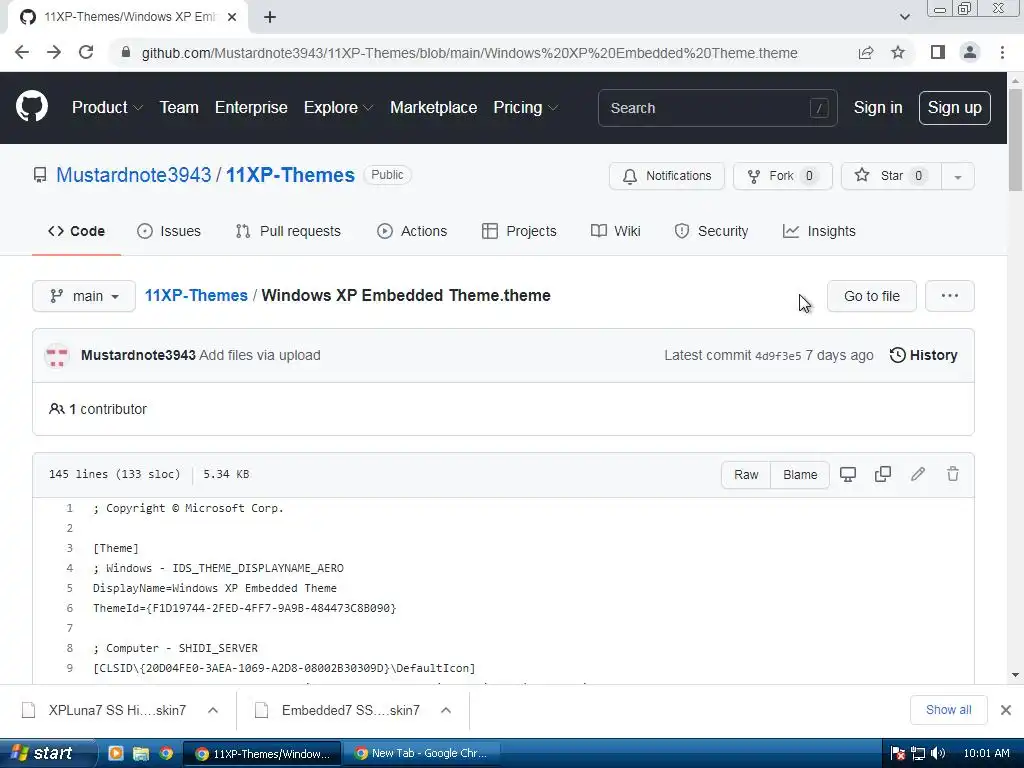Open the 11XP-Themes repository title link
This screenshot has height=768, width=1024.
290,175
